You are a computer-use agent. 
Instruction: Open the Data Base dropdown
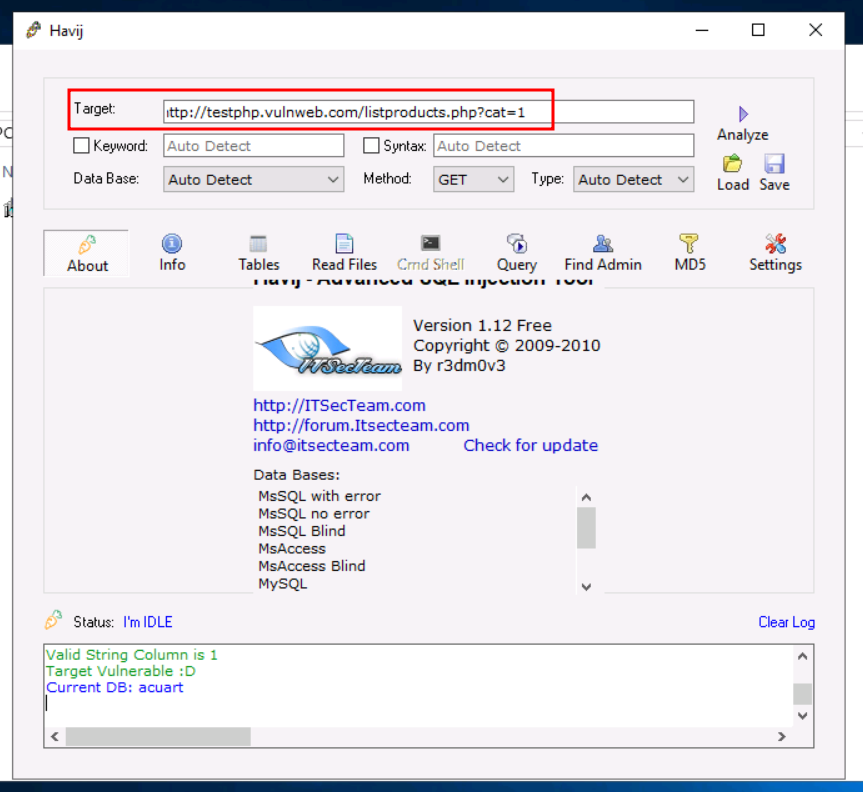pyautogui.click(x=253, y=179)
